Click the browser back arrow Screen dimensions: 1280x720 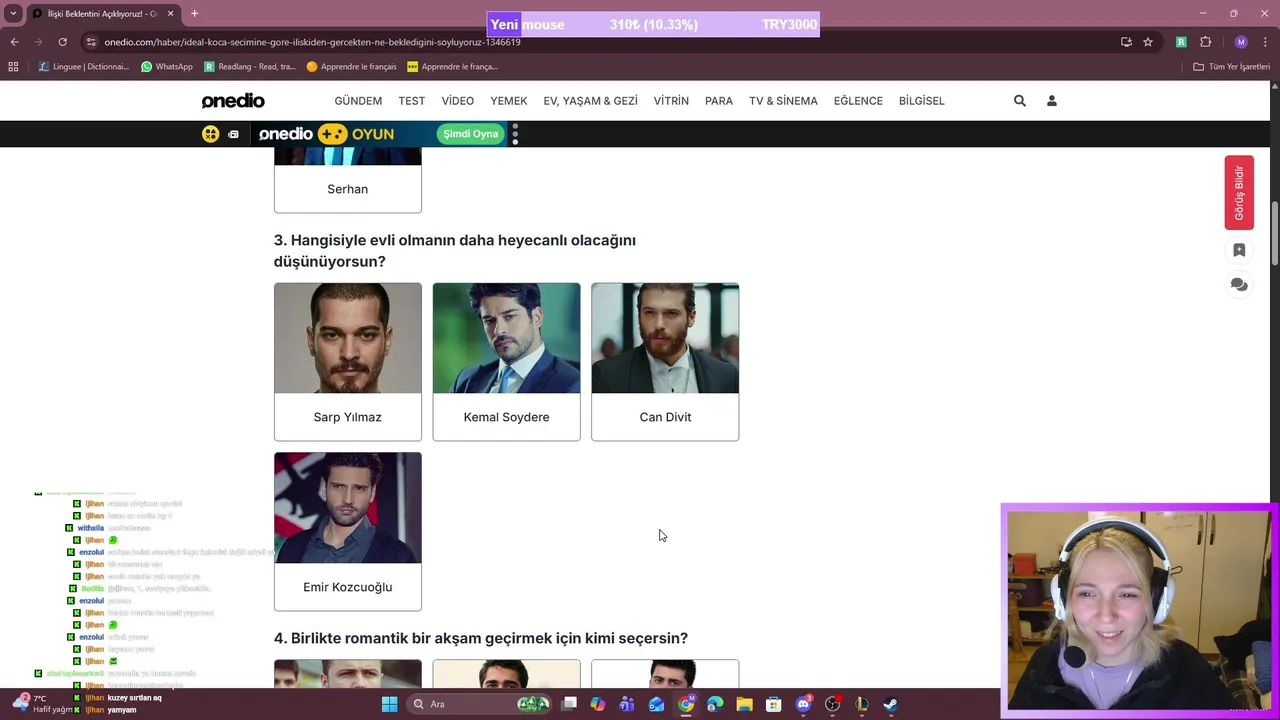(14, 42)
